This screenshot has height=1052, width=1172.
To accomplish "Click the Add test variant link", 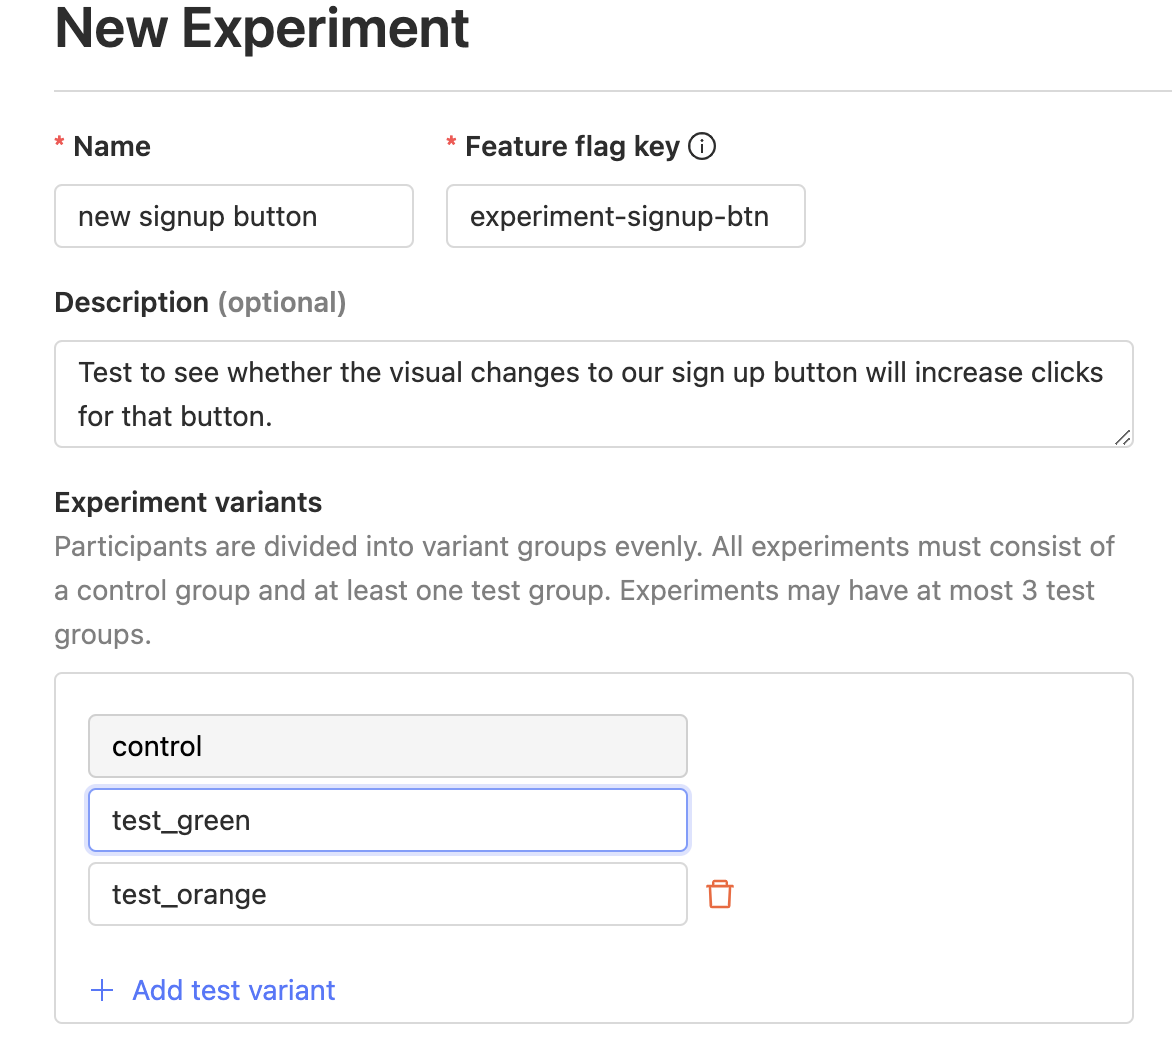I will [x=234, y=990].
